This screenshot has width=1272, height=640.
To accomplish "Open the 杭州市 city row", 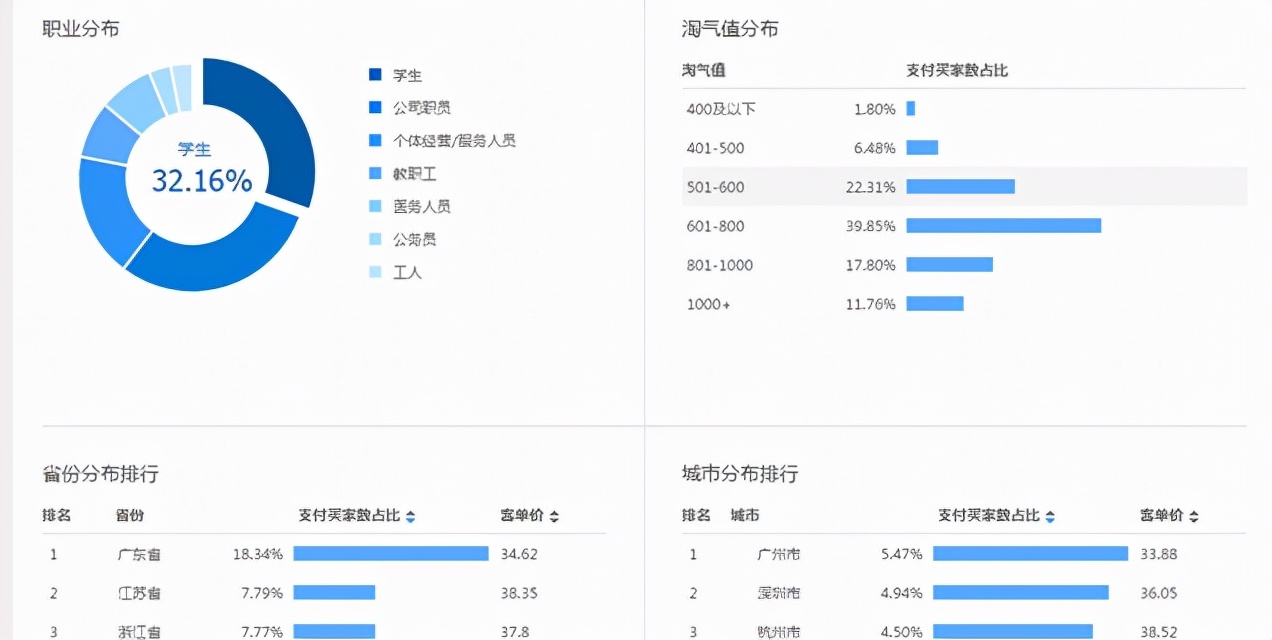I will point(964,630).
